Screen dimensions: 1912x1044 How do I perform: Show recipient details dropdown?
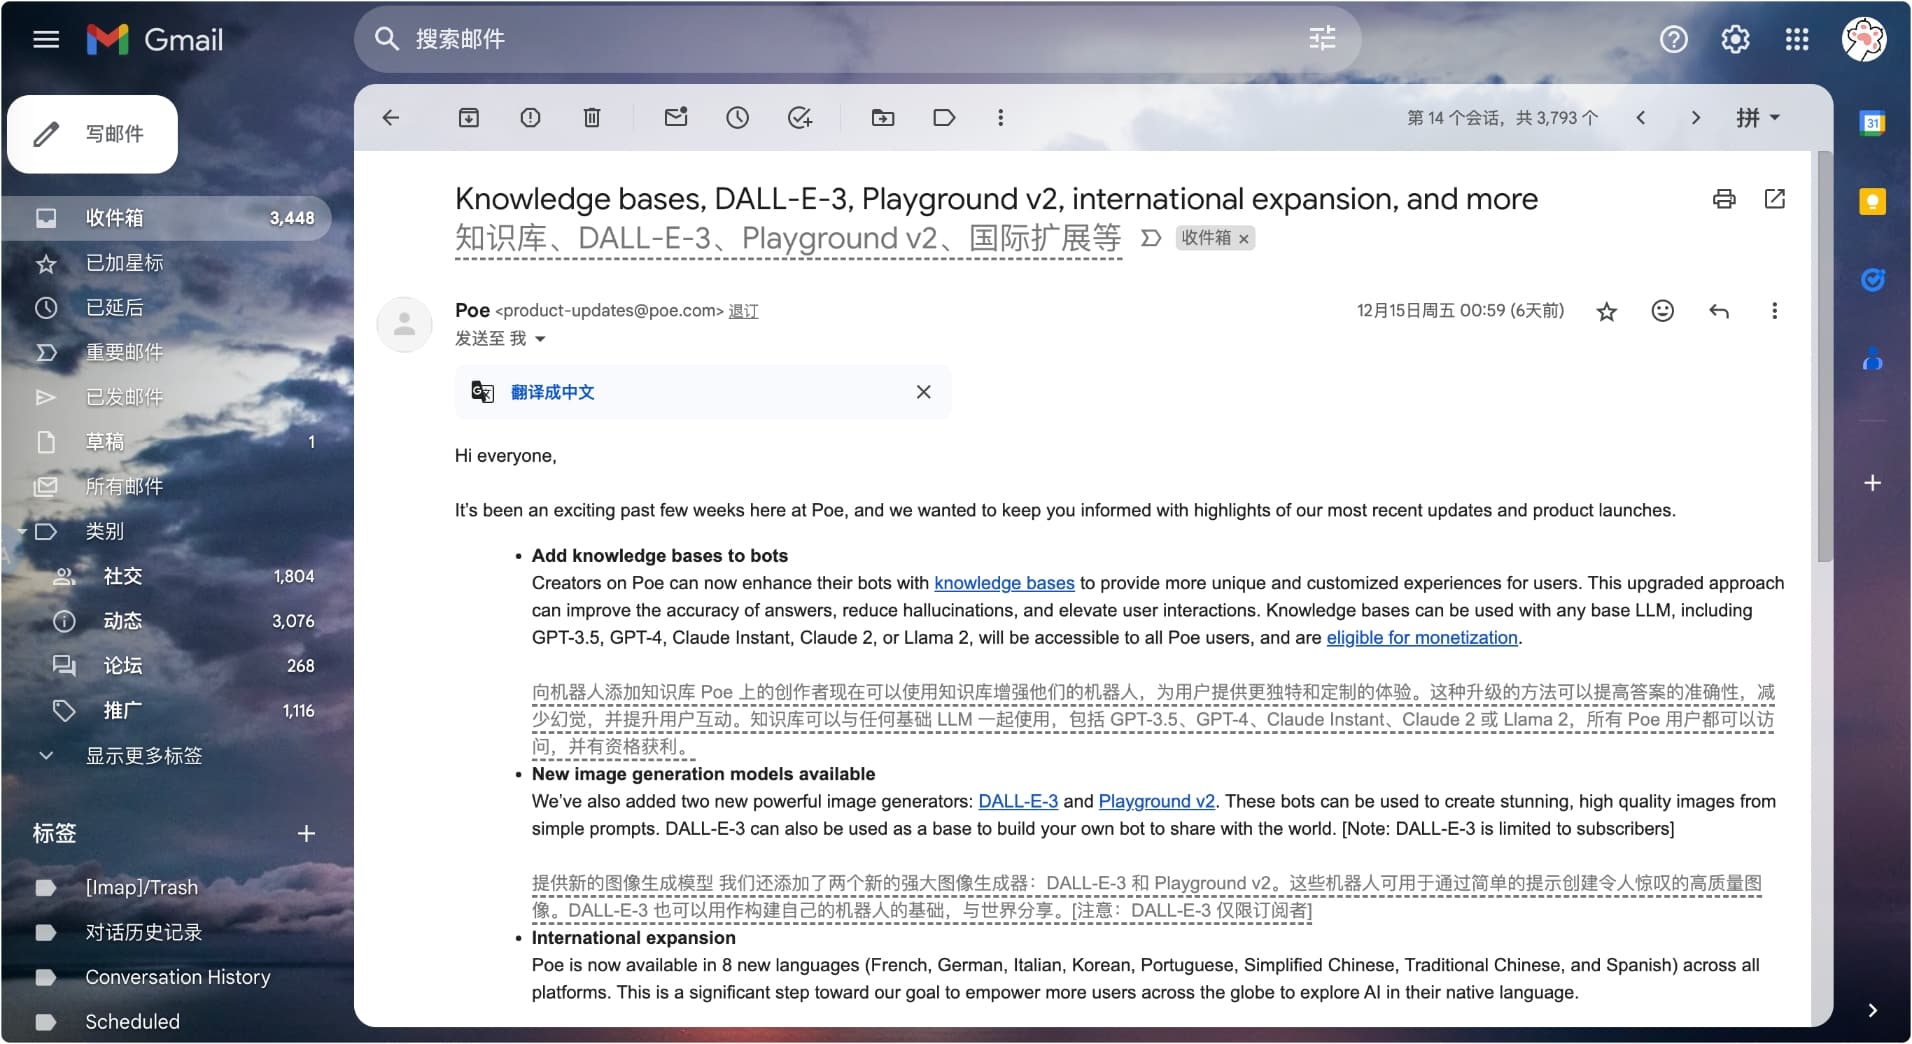pyautogui.click(x=540, y=339)
